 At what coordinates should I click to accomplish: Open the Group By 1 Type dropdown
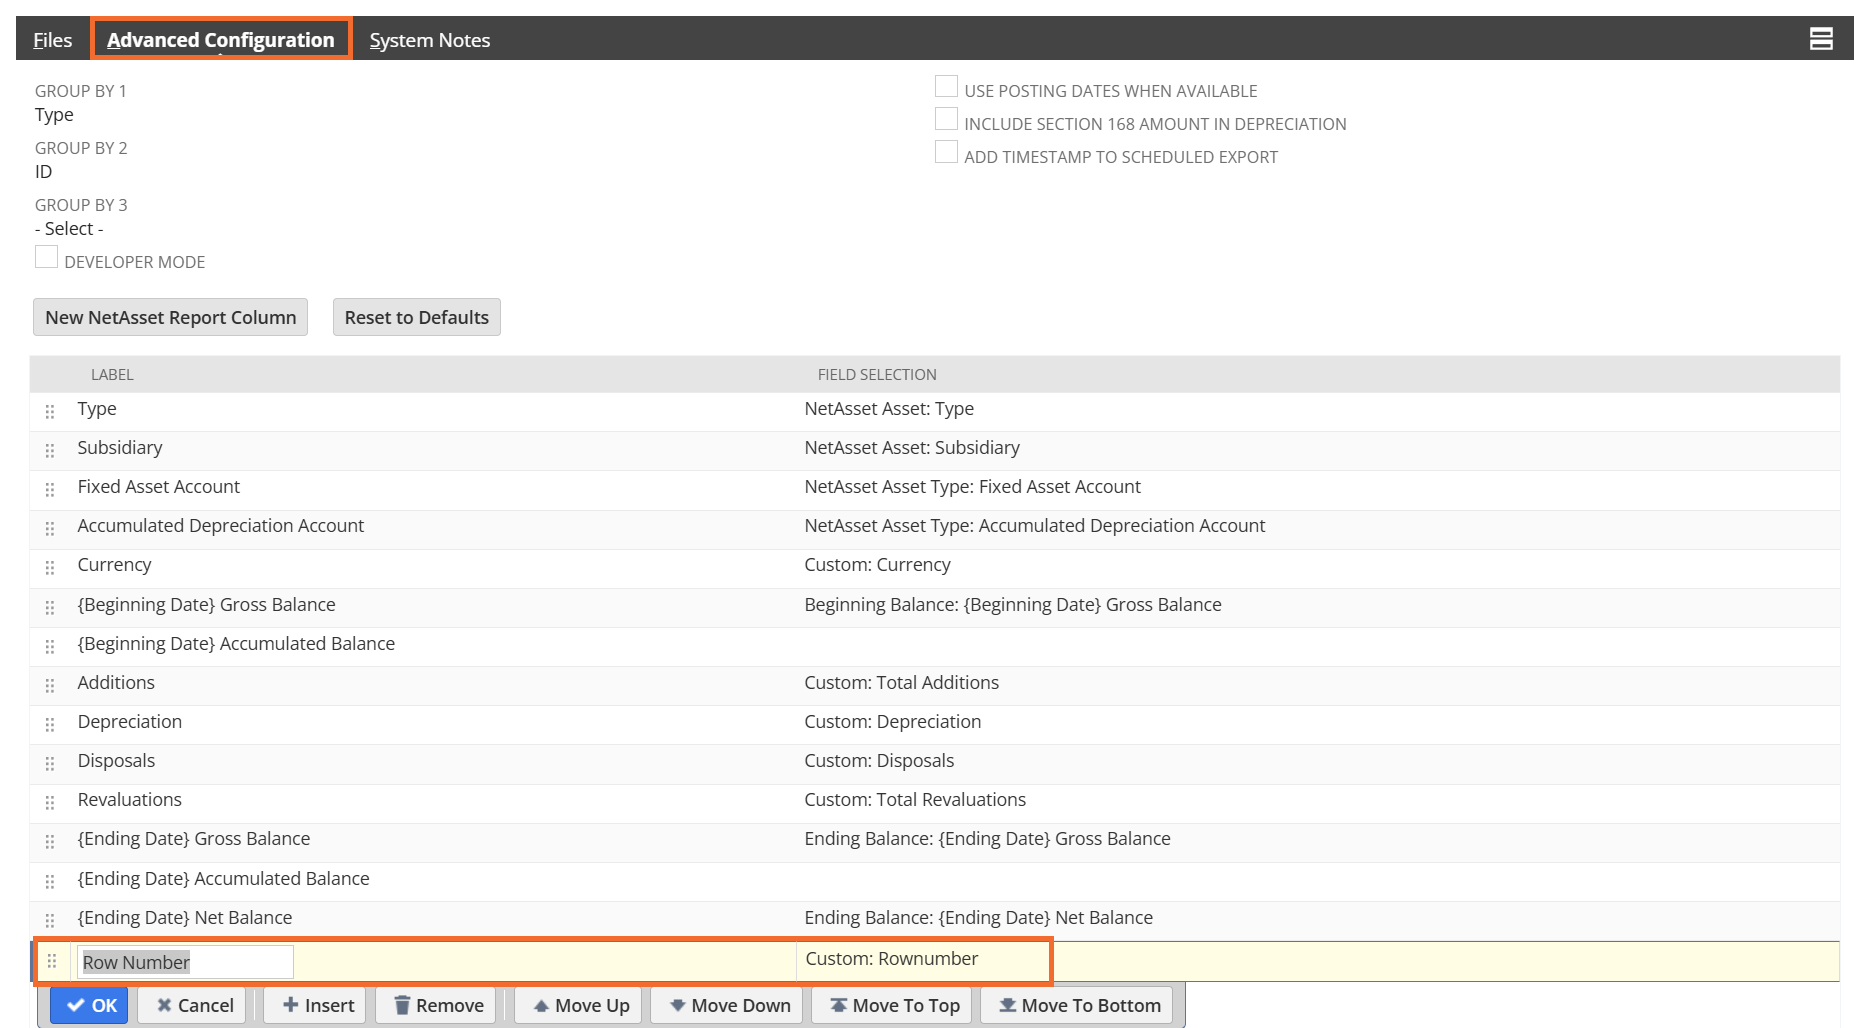click(54, 115)
